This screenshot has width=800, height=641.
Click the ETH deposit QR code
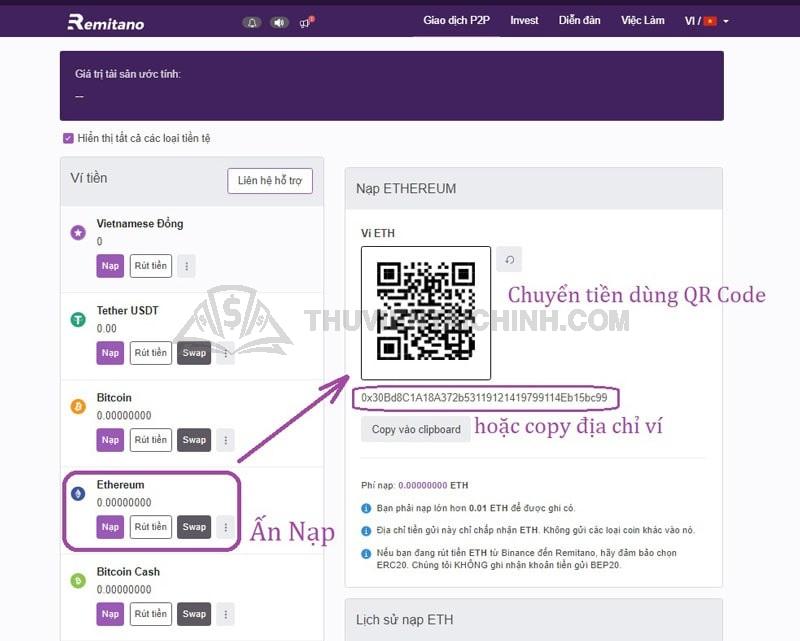pyautogui.click(x=426, y=312)
